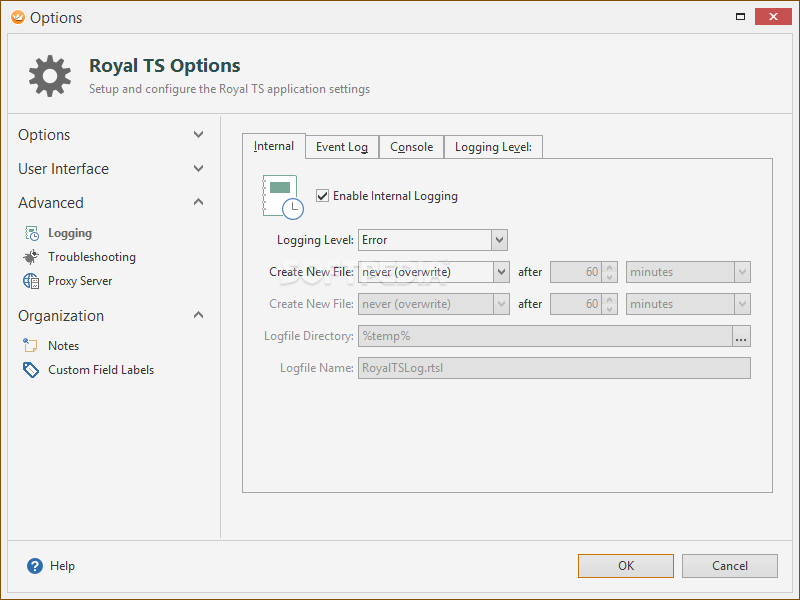This screenshot has height=600, width=800.
Task: Click the Royal TS crown icon in the title bar
Action: 18,17
